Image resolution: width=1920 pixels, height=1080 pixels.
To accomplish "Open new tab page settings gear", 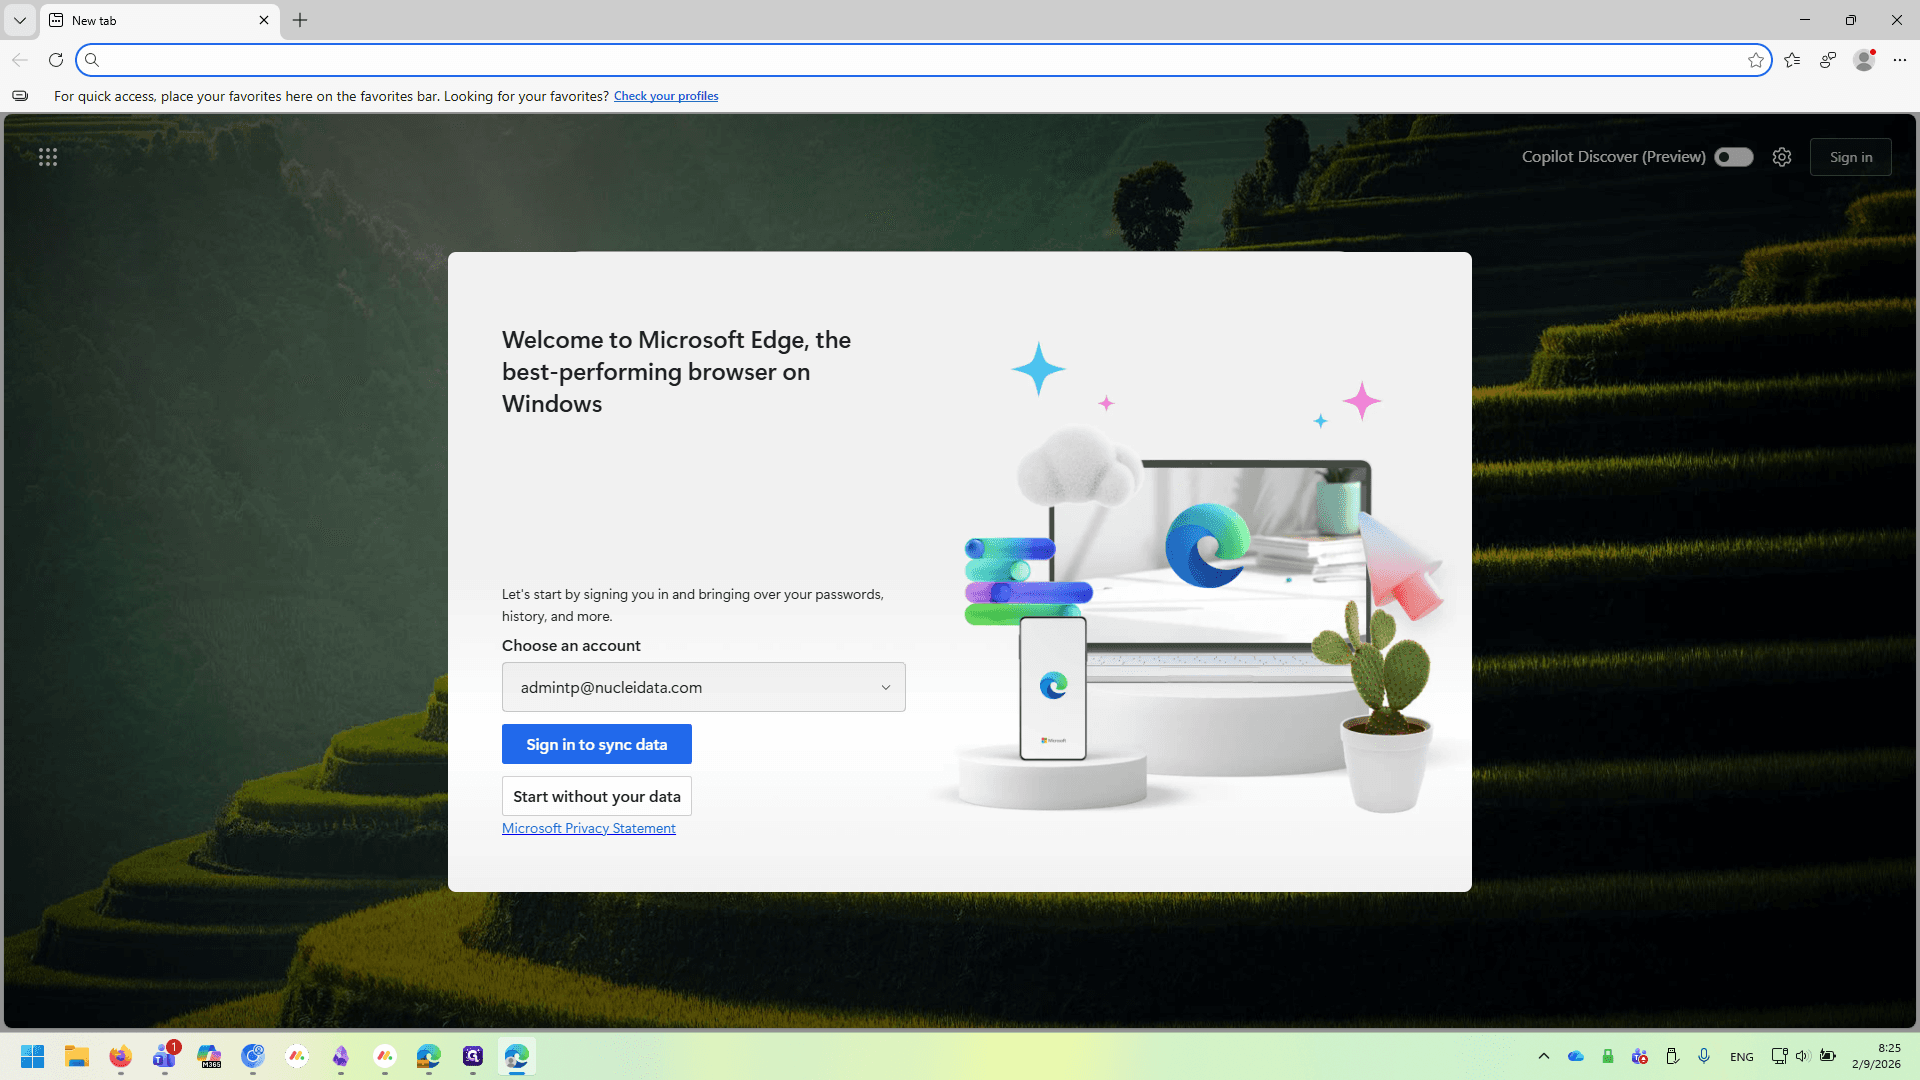I will point(1782,157).
